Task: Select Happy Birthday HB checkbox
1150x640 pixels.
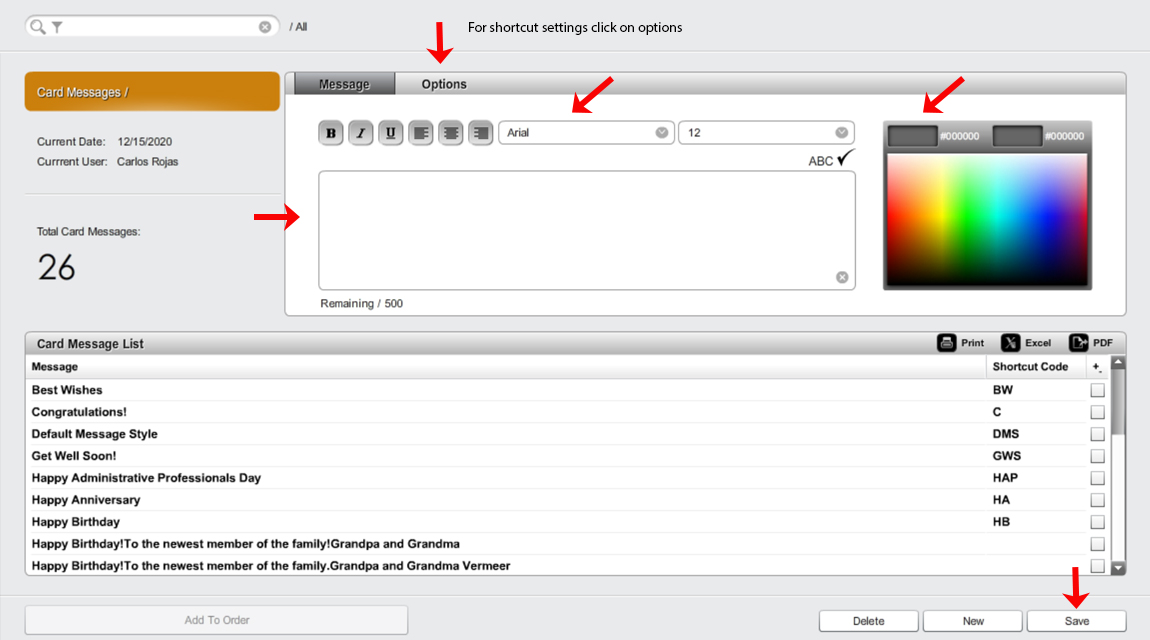Action: (x=1097, y=522)
